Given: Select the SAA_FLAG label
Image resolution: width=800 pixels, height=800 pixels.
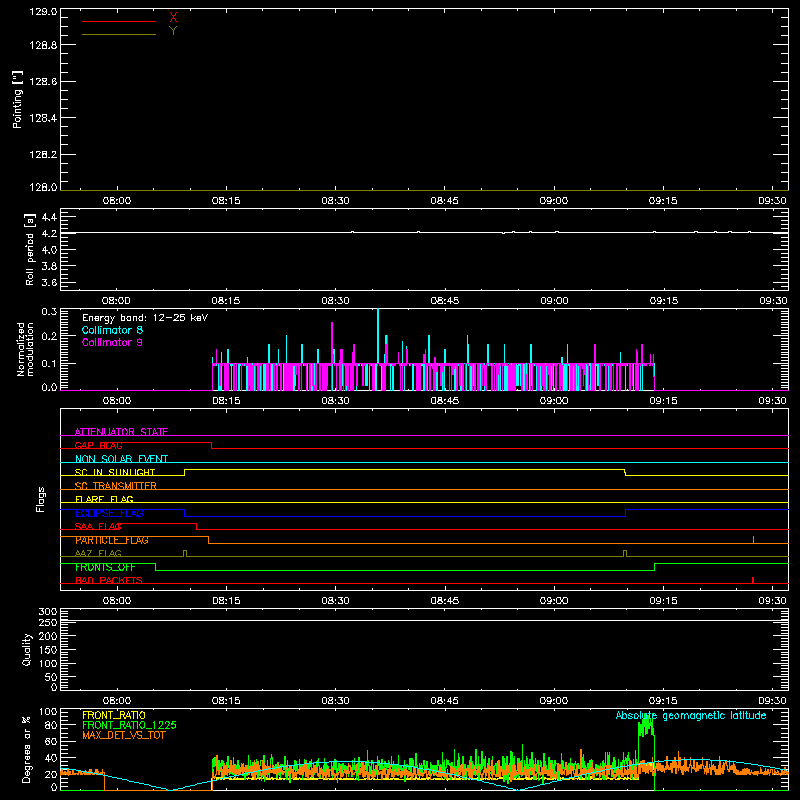Looking at the screenshot, I should coord(98,527).
